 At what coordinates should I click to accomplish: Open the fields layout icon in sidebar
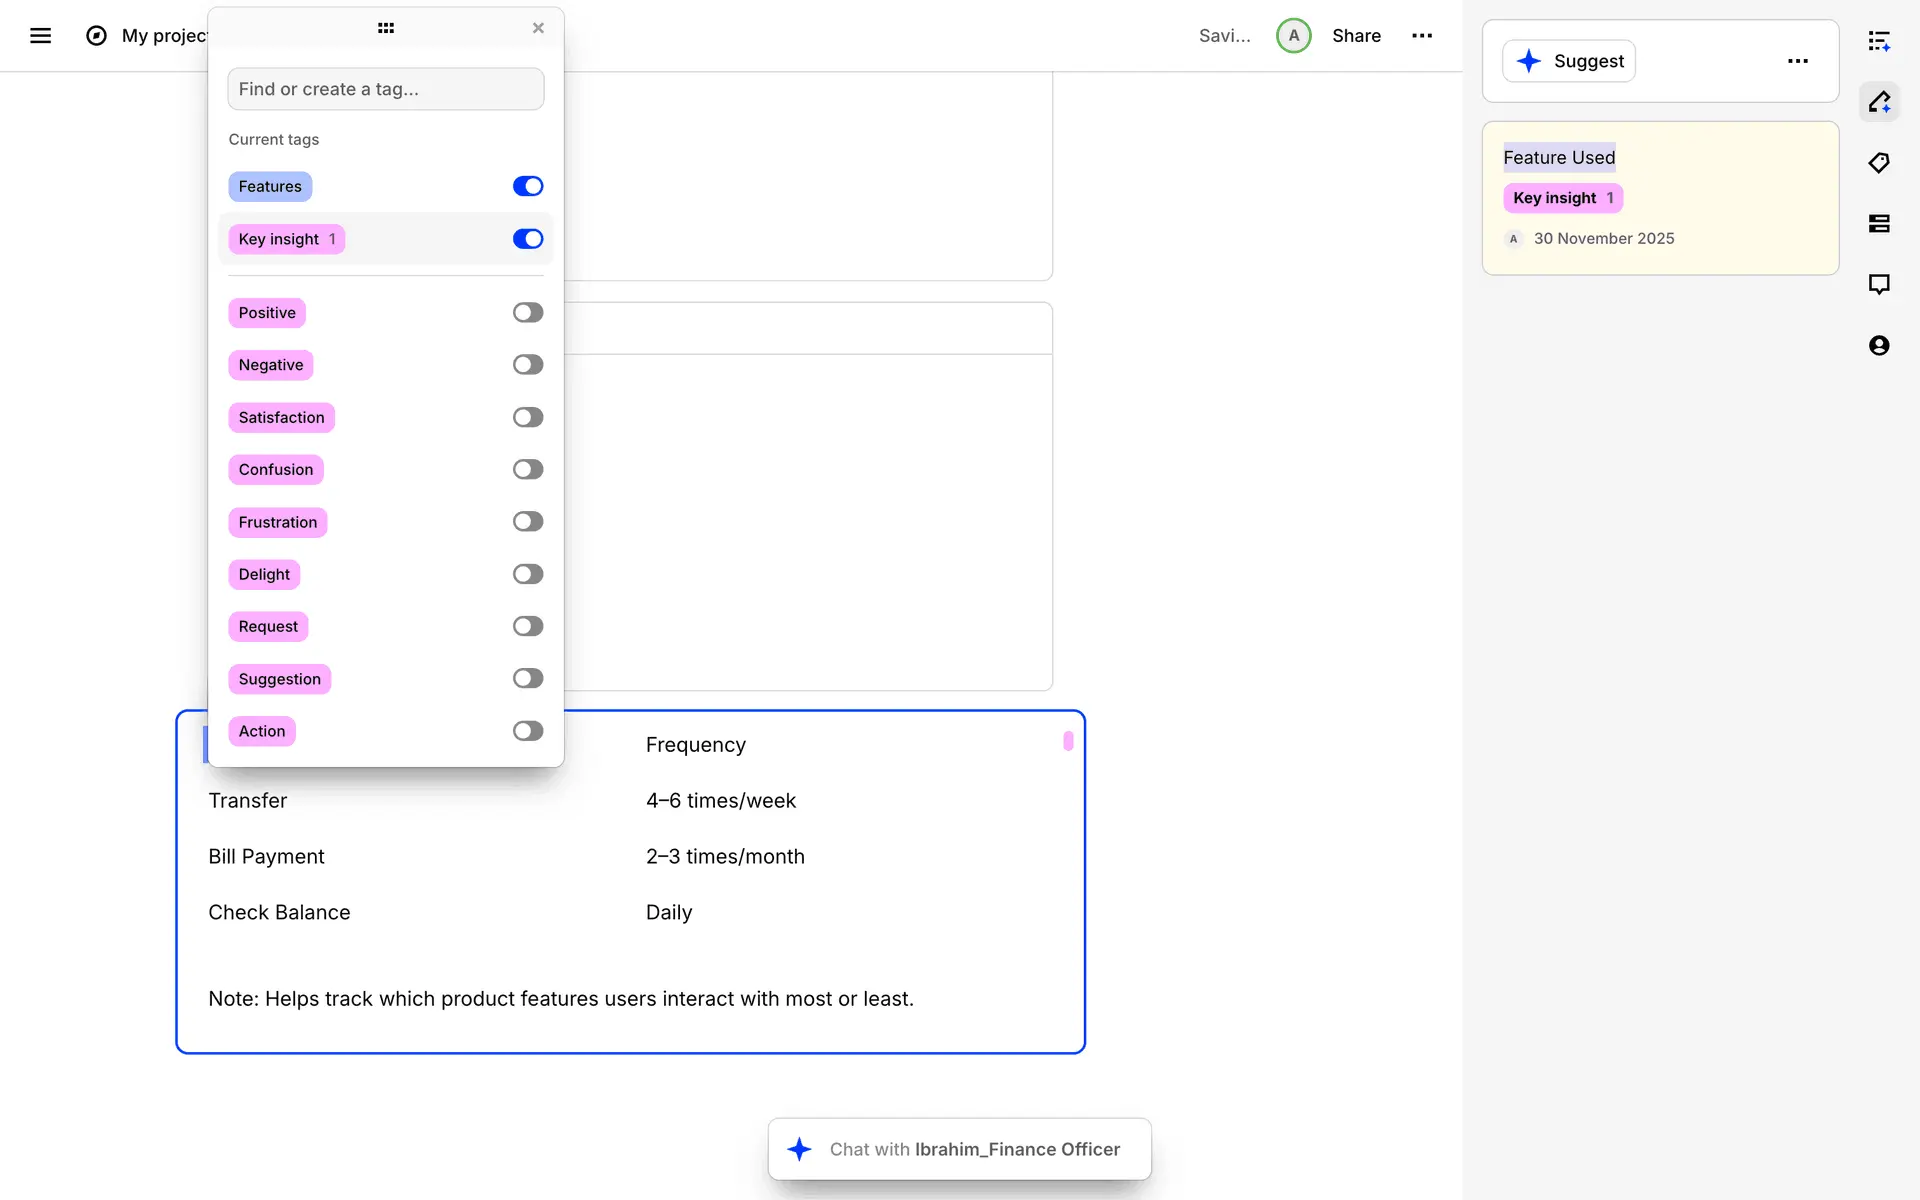pos(1879,224)
